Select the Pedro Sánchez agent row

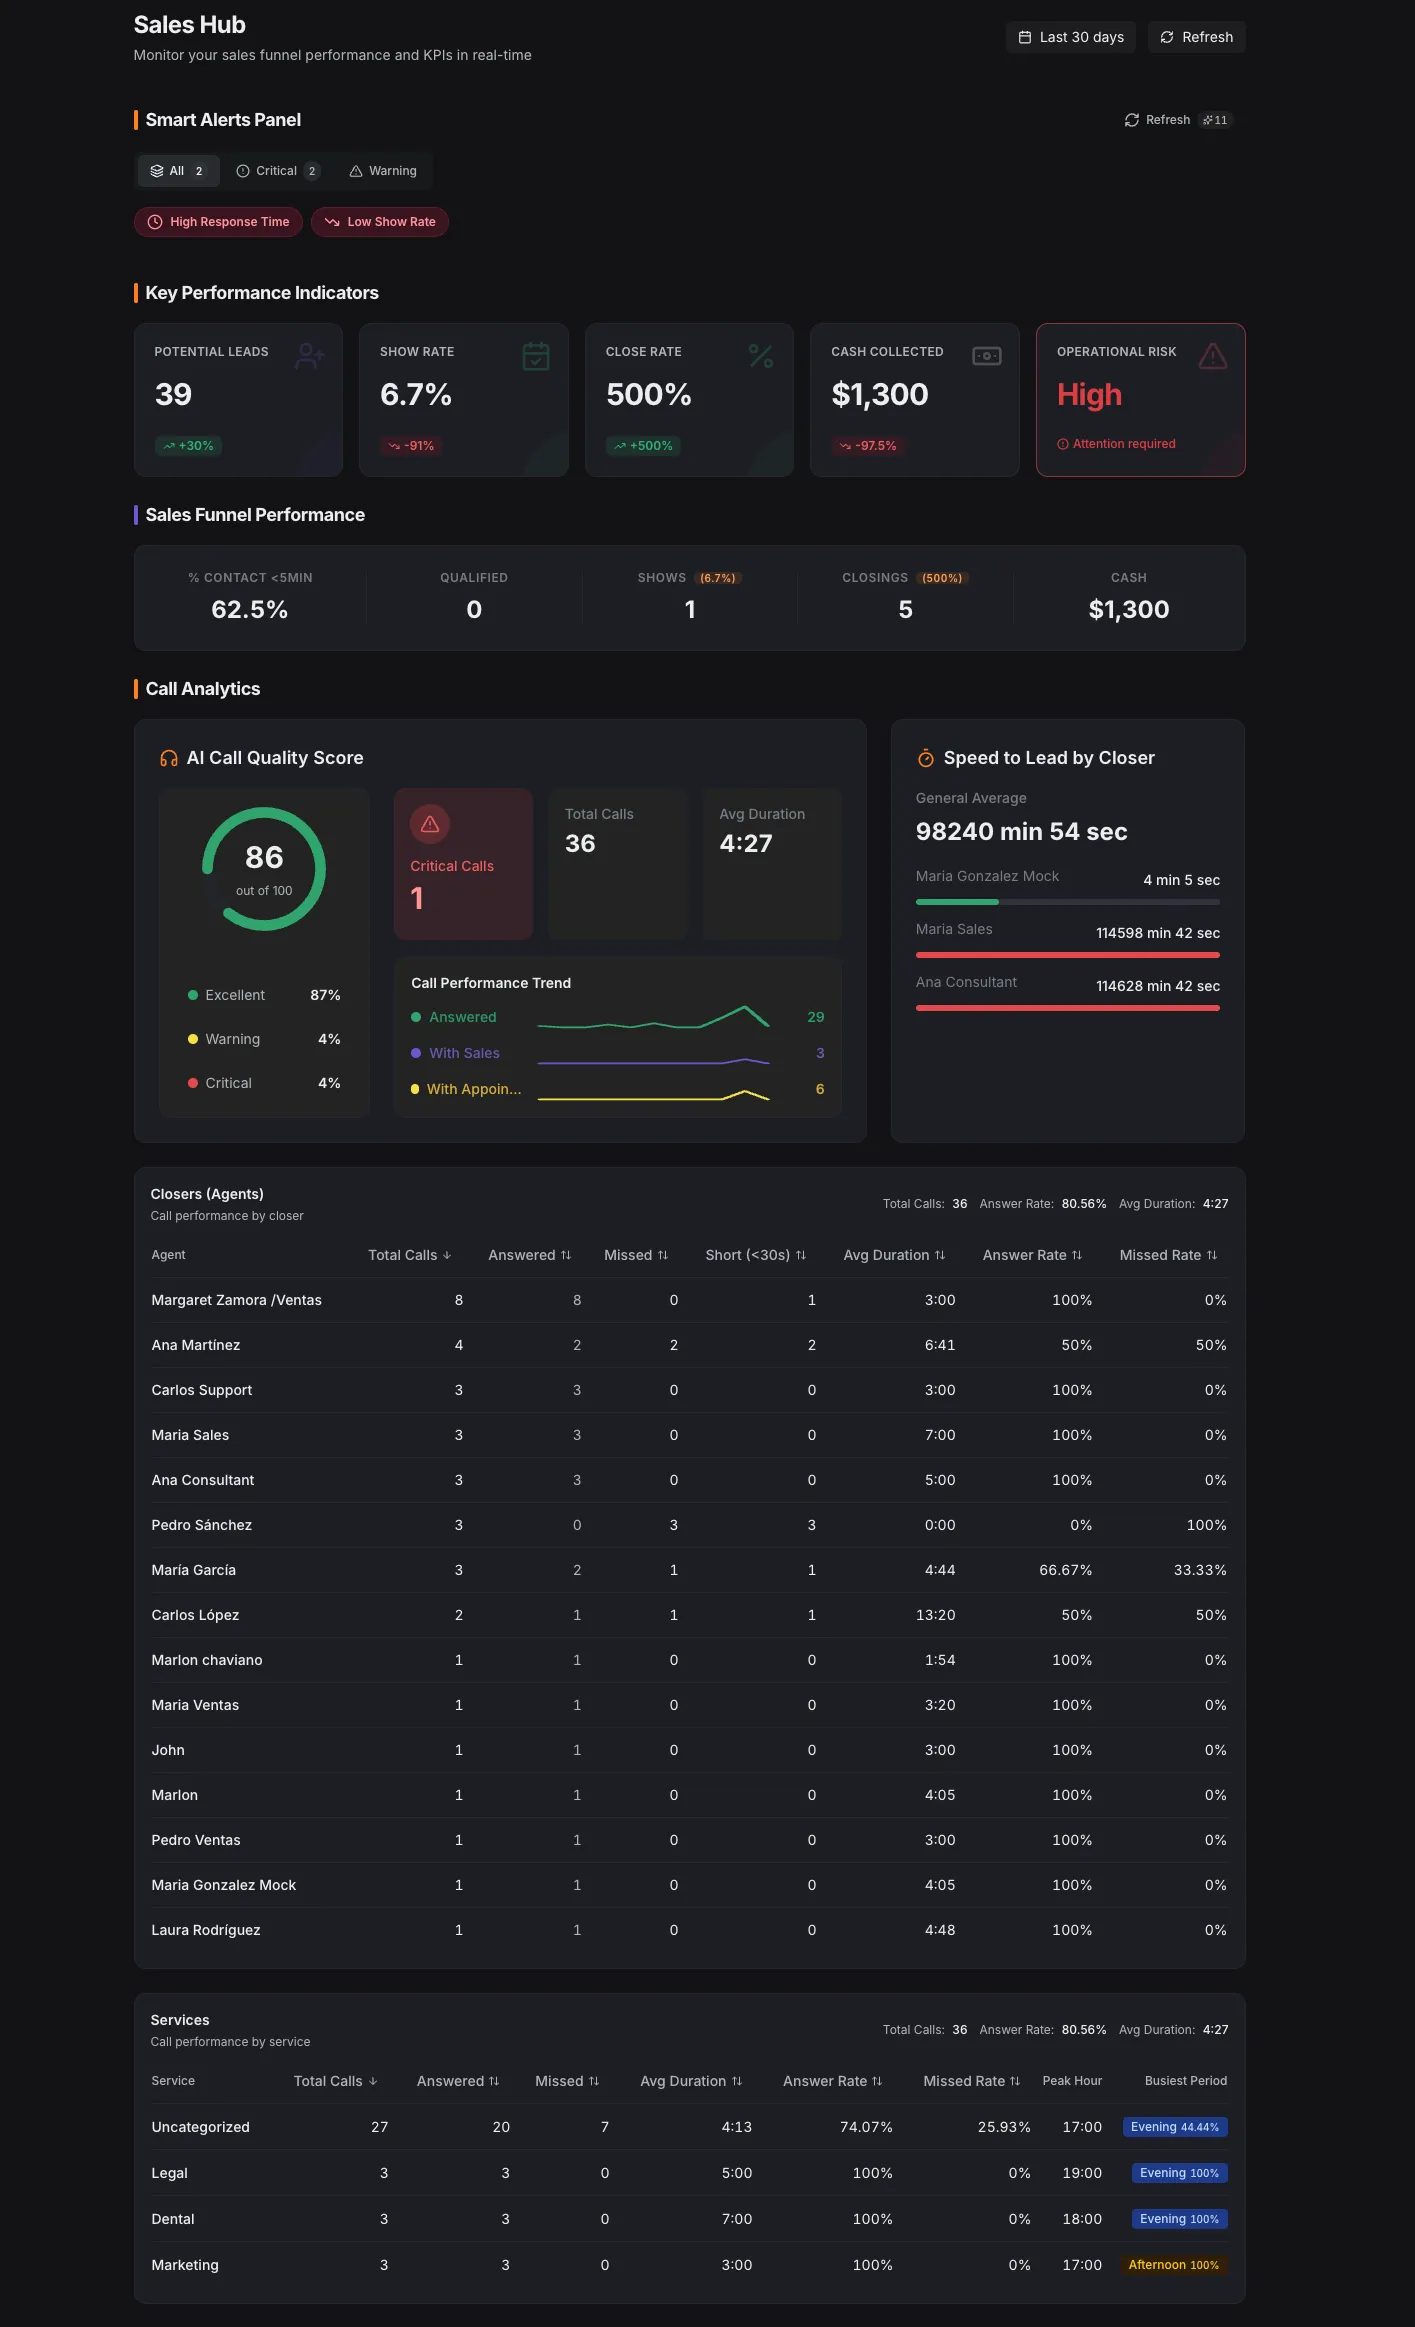tap(689, 1525)
